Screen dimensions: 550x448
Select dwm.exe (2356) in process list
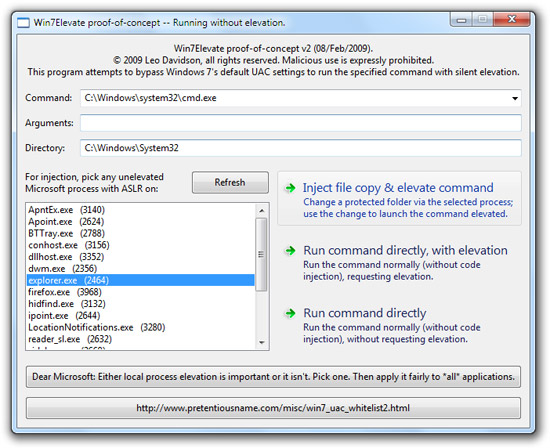[x=141, y=269]
